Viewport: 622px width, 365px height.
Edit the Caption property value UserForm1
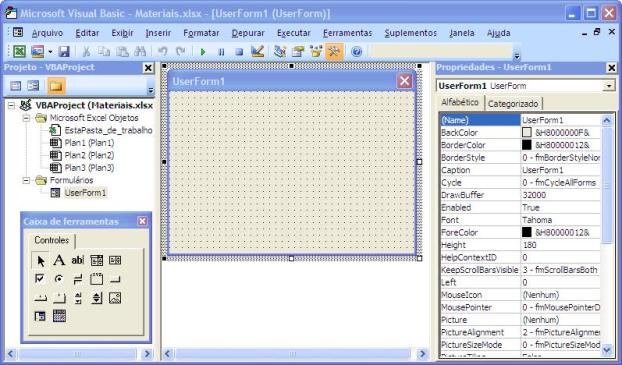click(561, 170)
